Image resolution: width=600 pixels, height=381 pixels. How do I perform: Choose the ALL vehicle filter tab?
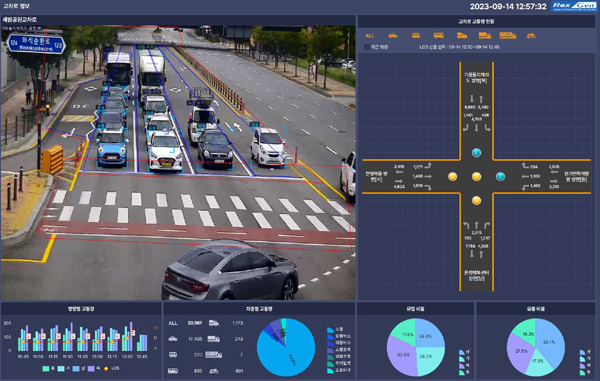point(370,36)
